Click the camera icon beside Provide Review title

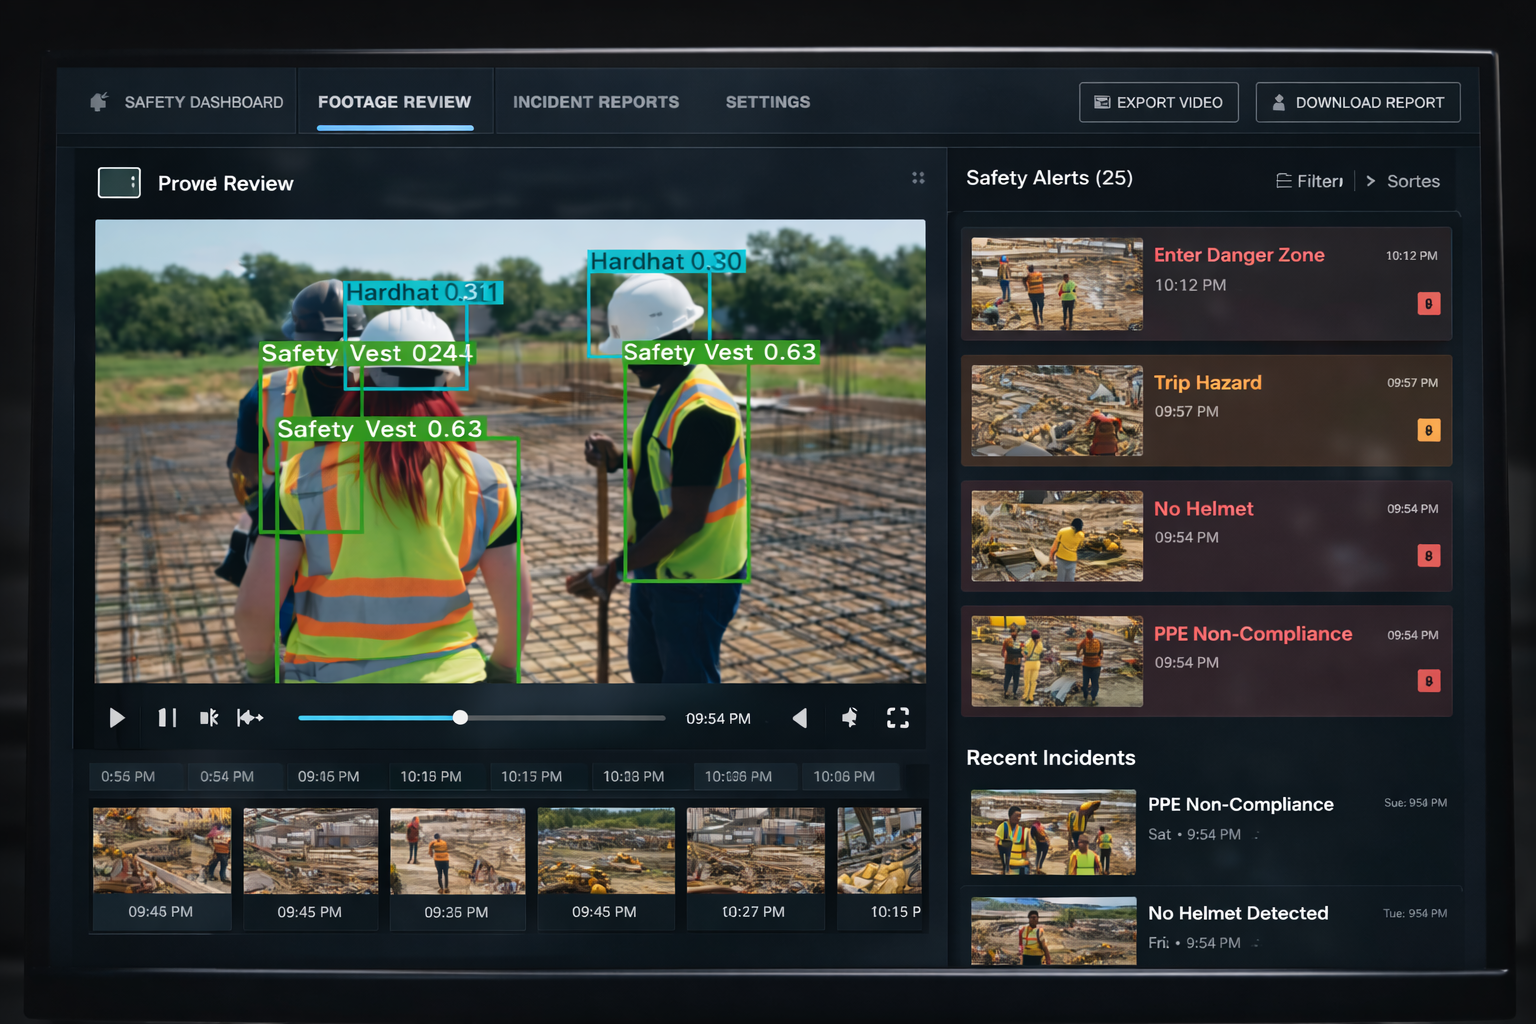coord(119,182)
